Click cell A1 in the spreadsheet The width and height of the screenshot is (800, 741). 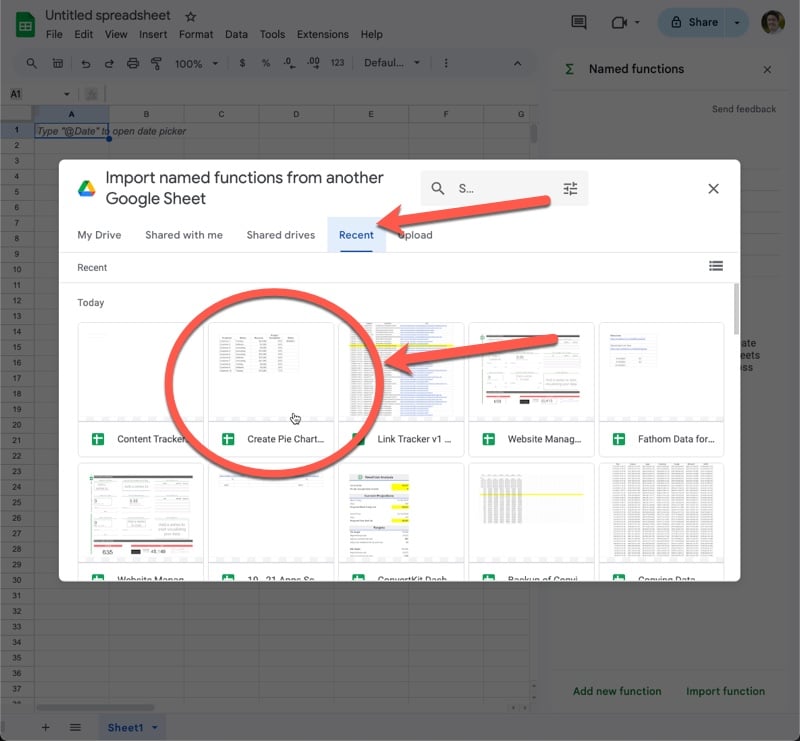(71, 131)
